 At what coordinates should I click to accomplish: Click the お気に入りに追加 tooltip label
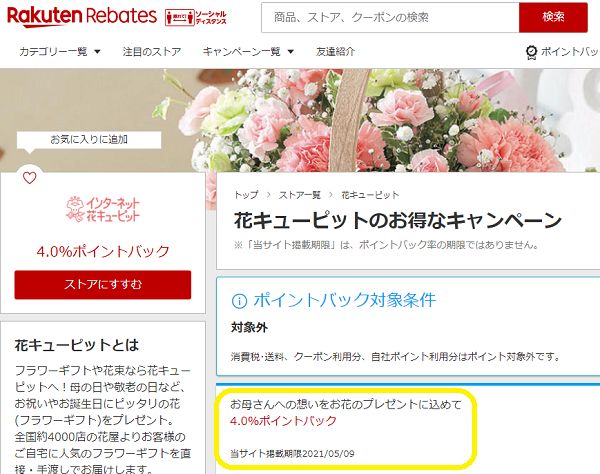tap(89, 140)
